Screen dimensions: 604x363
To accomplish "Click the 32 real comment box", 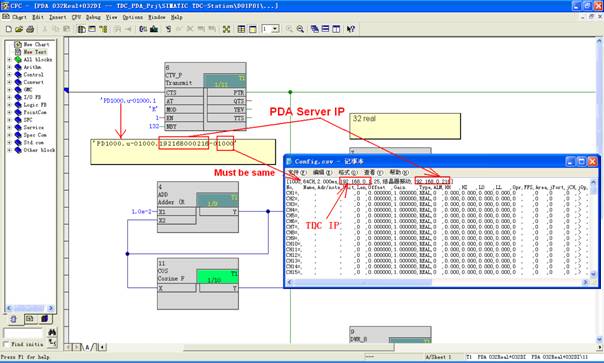I will (405, 126).
